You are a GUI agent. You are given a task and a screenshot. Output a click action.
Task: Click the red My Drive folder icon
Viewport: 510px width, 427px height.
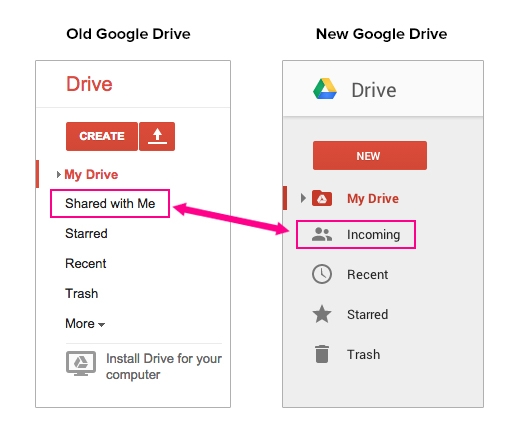pos(322,198)
